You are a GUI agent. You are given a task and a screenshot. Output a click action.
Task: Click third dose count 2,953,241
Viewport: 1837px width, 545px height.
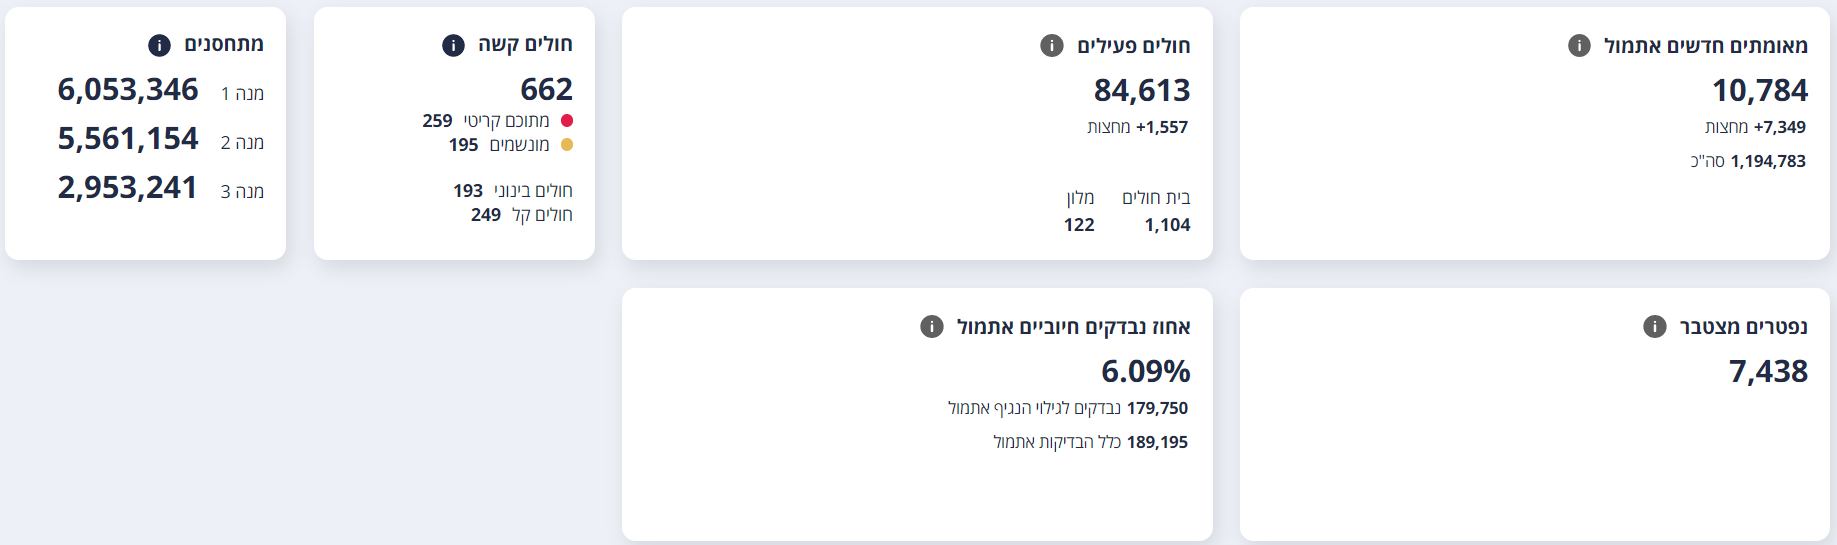(128, 187)
